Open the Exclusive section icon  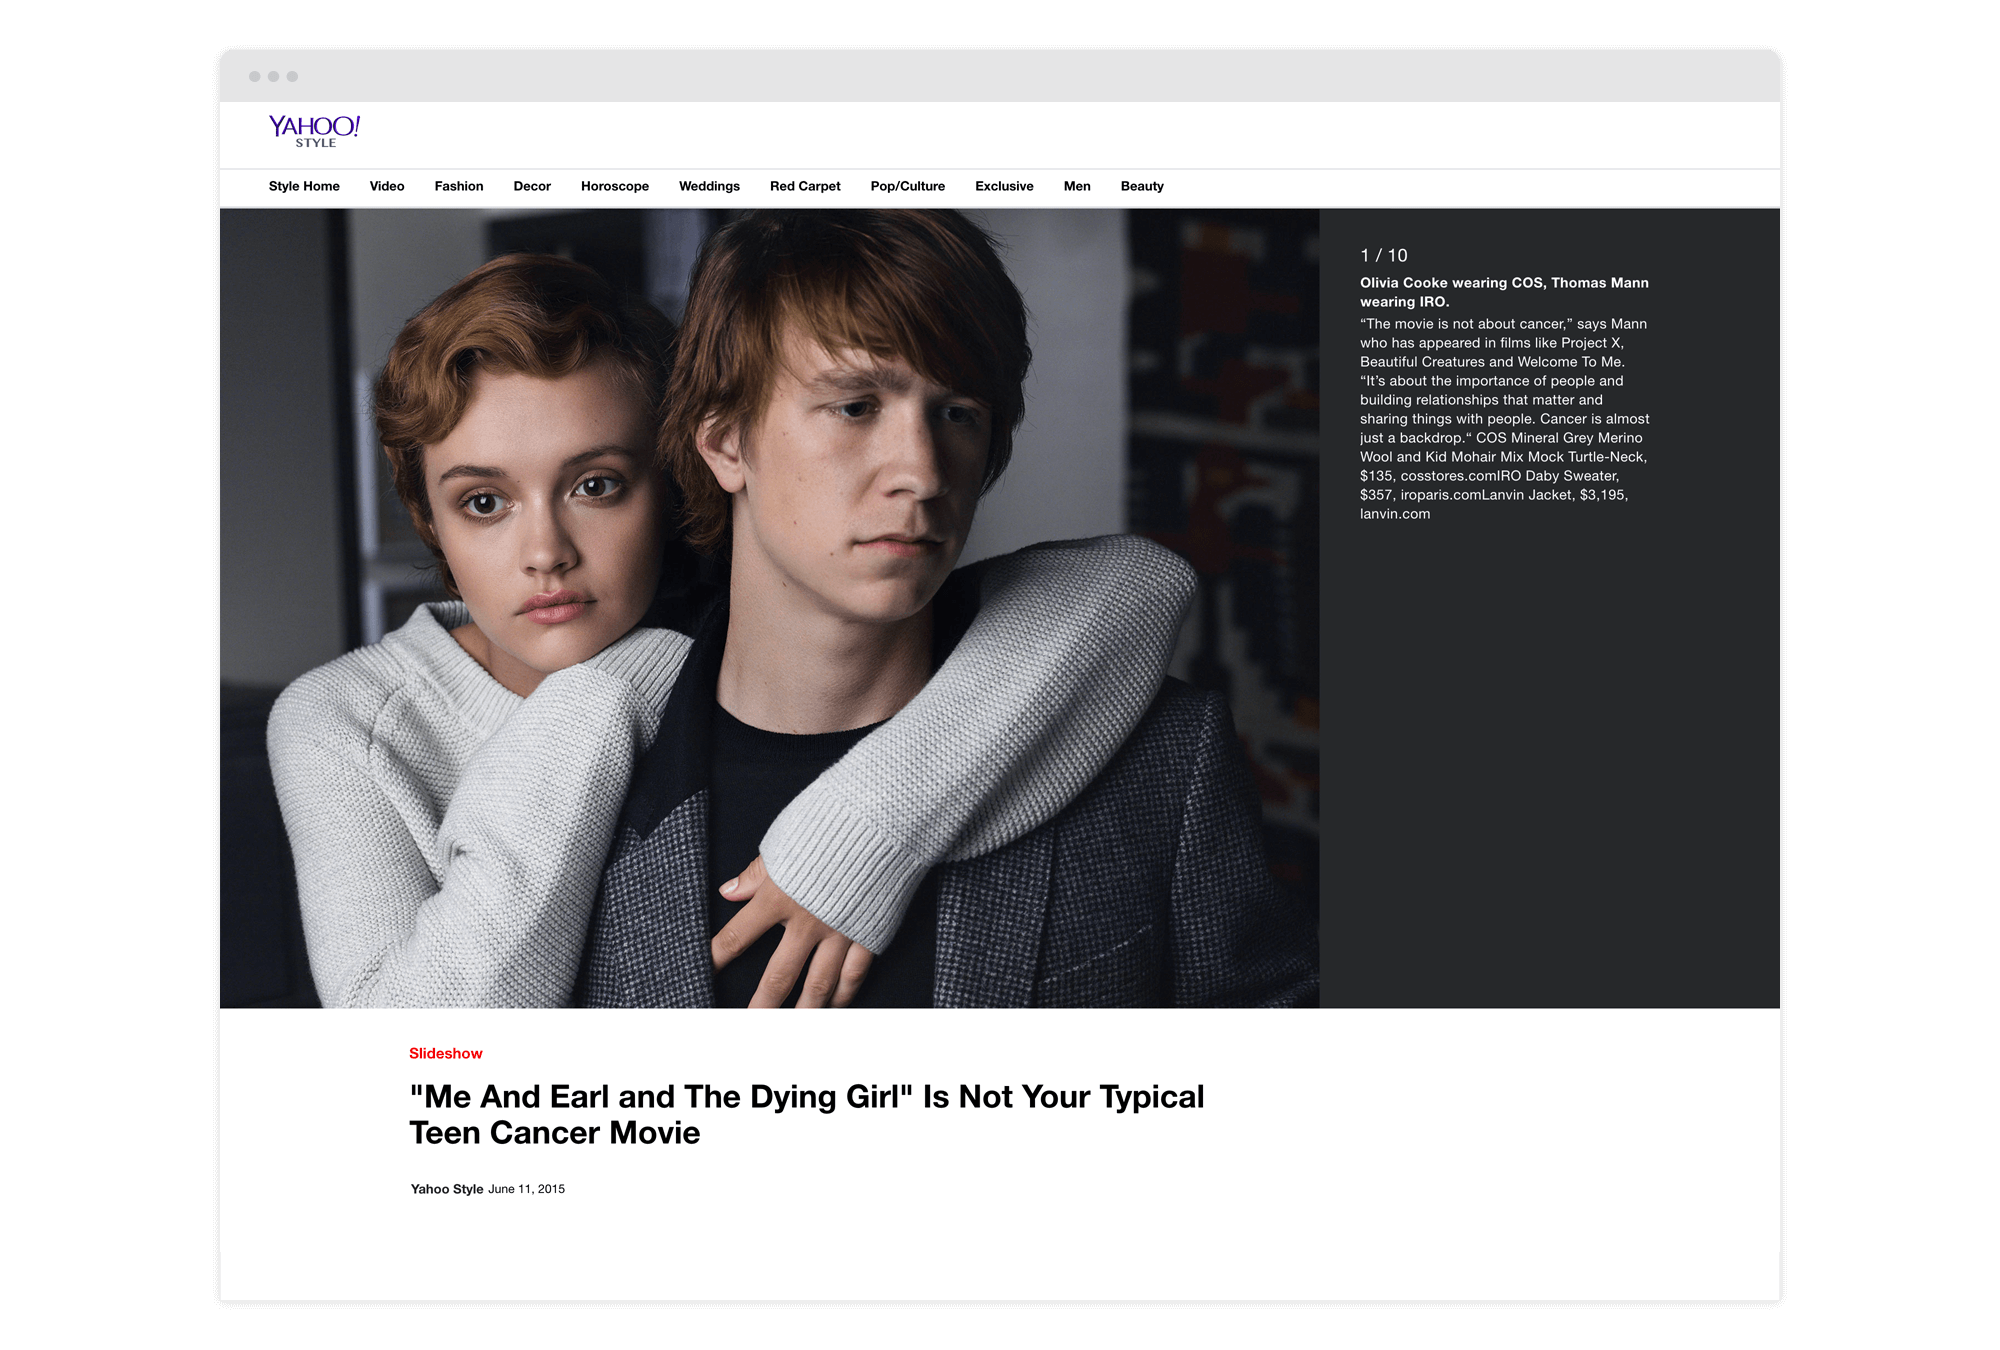pos(1002,185)
